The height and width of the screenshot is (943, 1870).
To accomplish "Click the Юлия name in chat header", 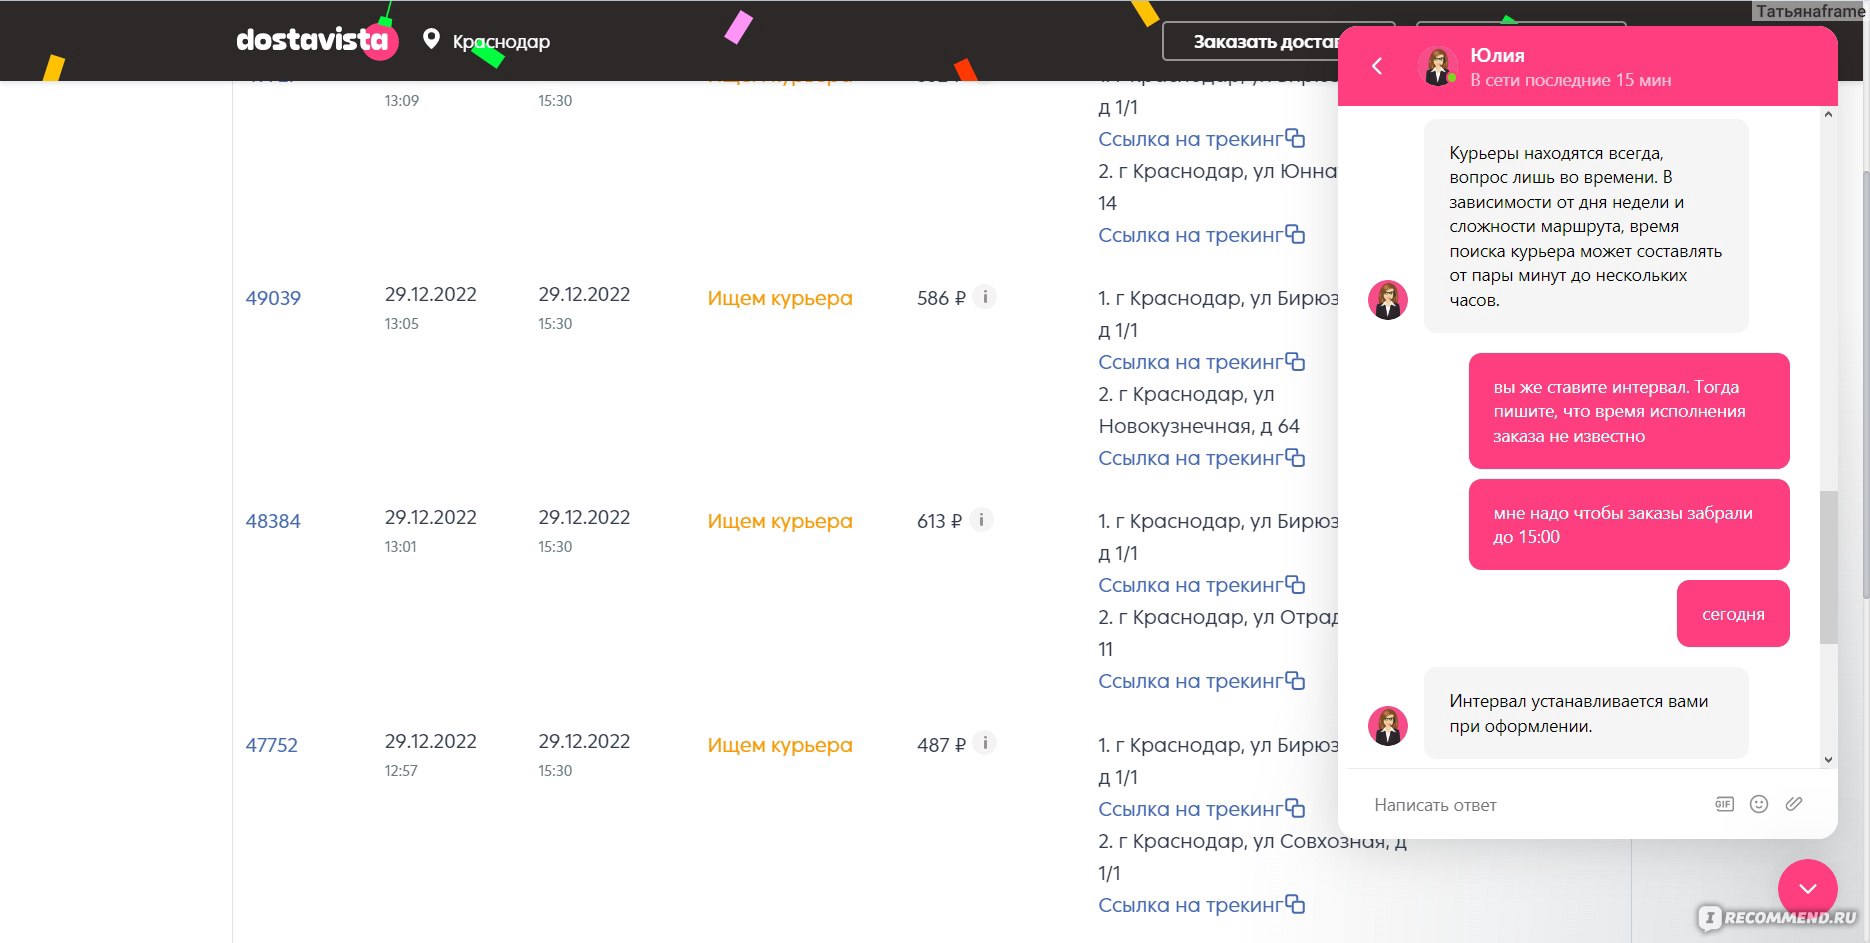I will click(x=1497, y=55).
